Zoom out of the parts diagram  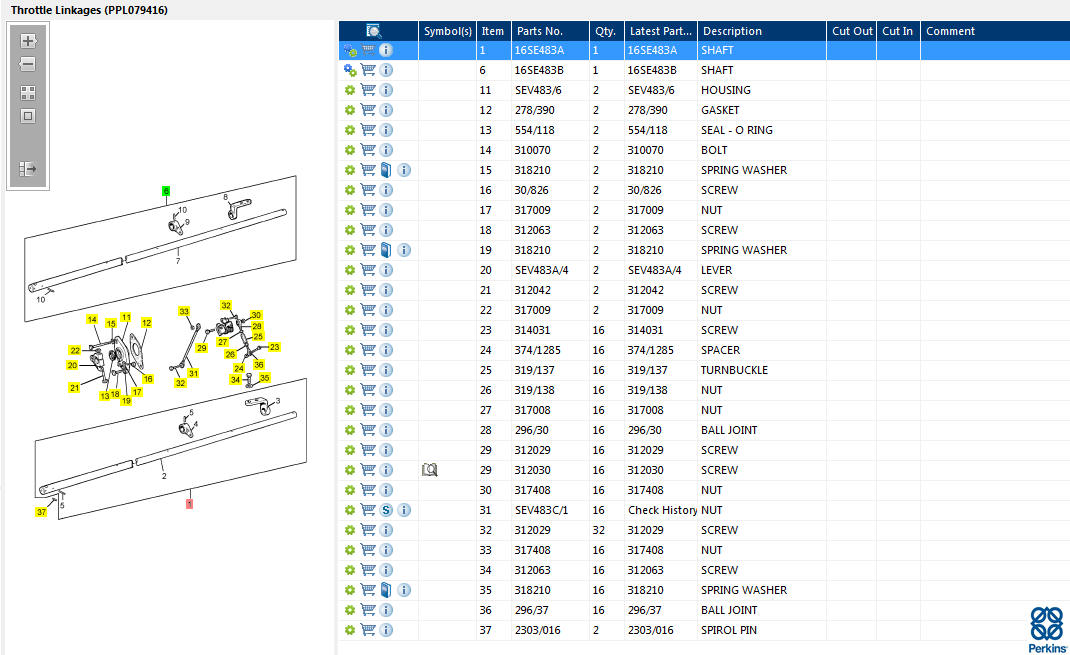click(28, 65)
